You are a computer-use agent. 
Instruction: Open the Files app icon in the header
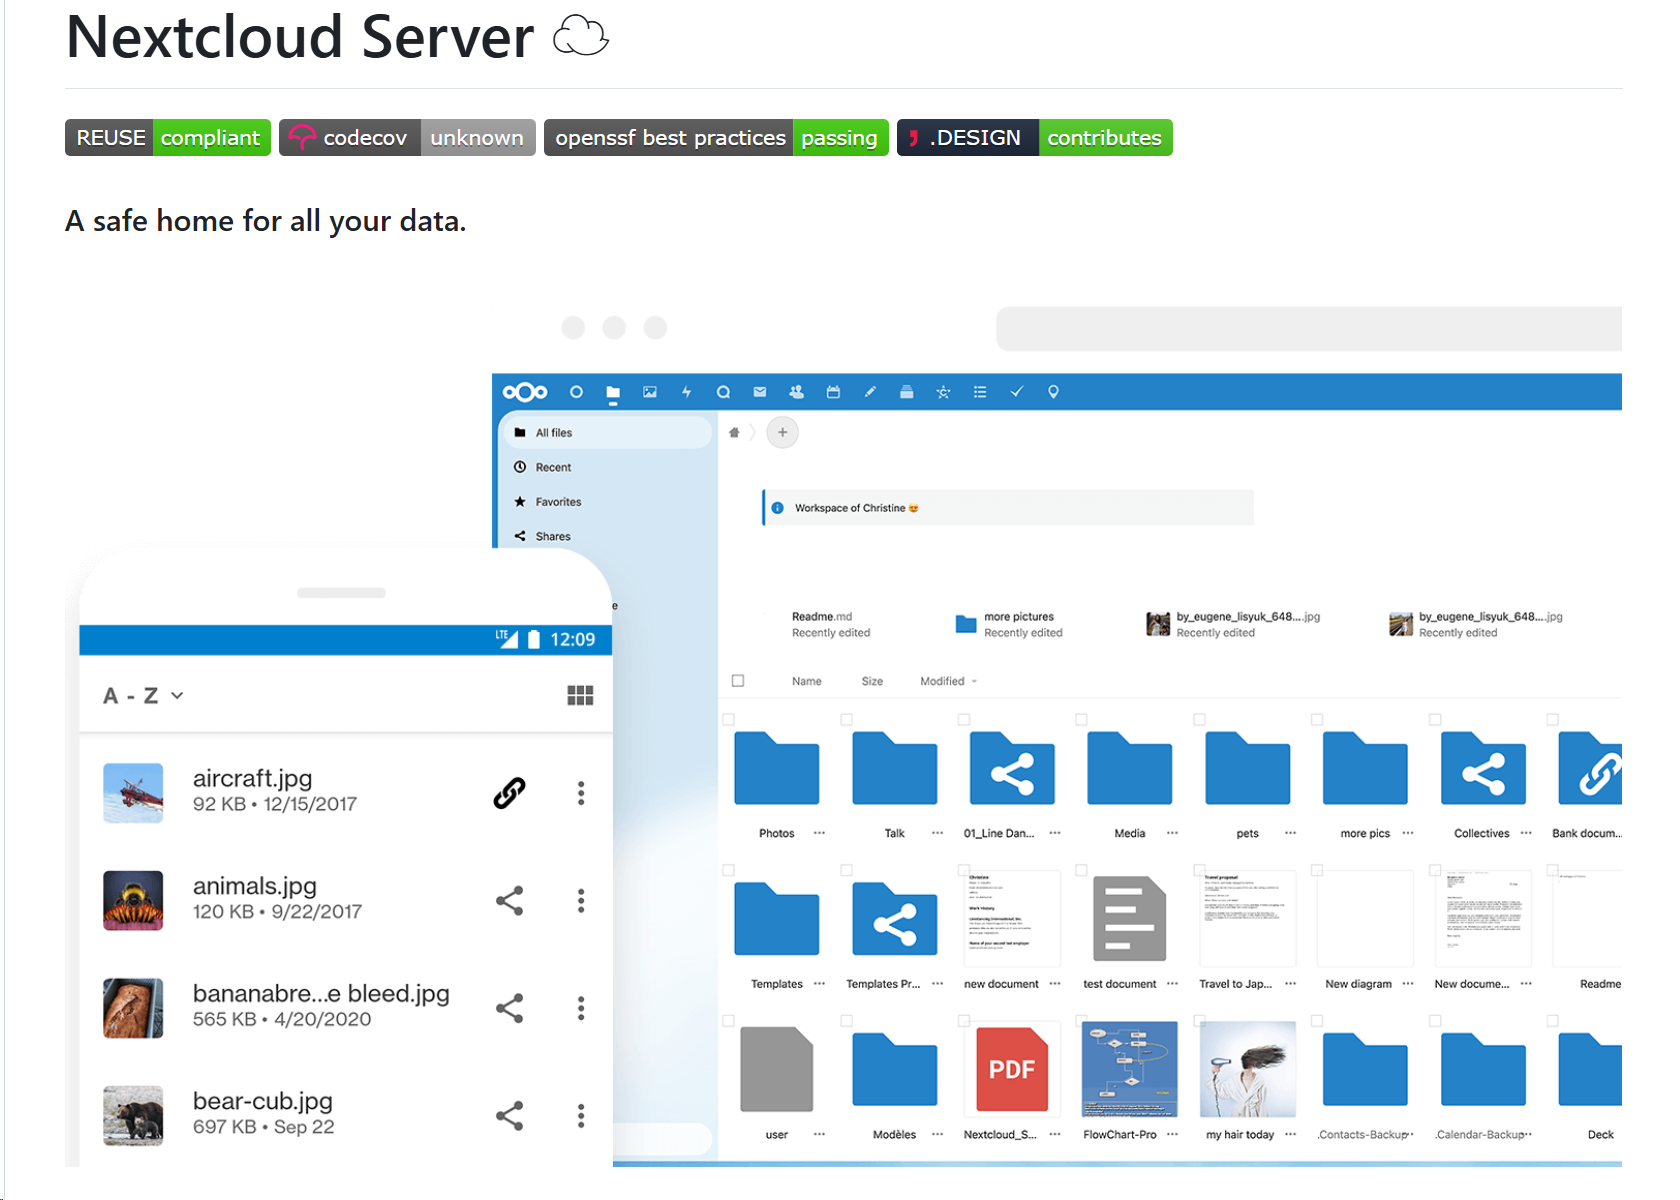click(613, 393)
